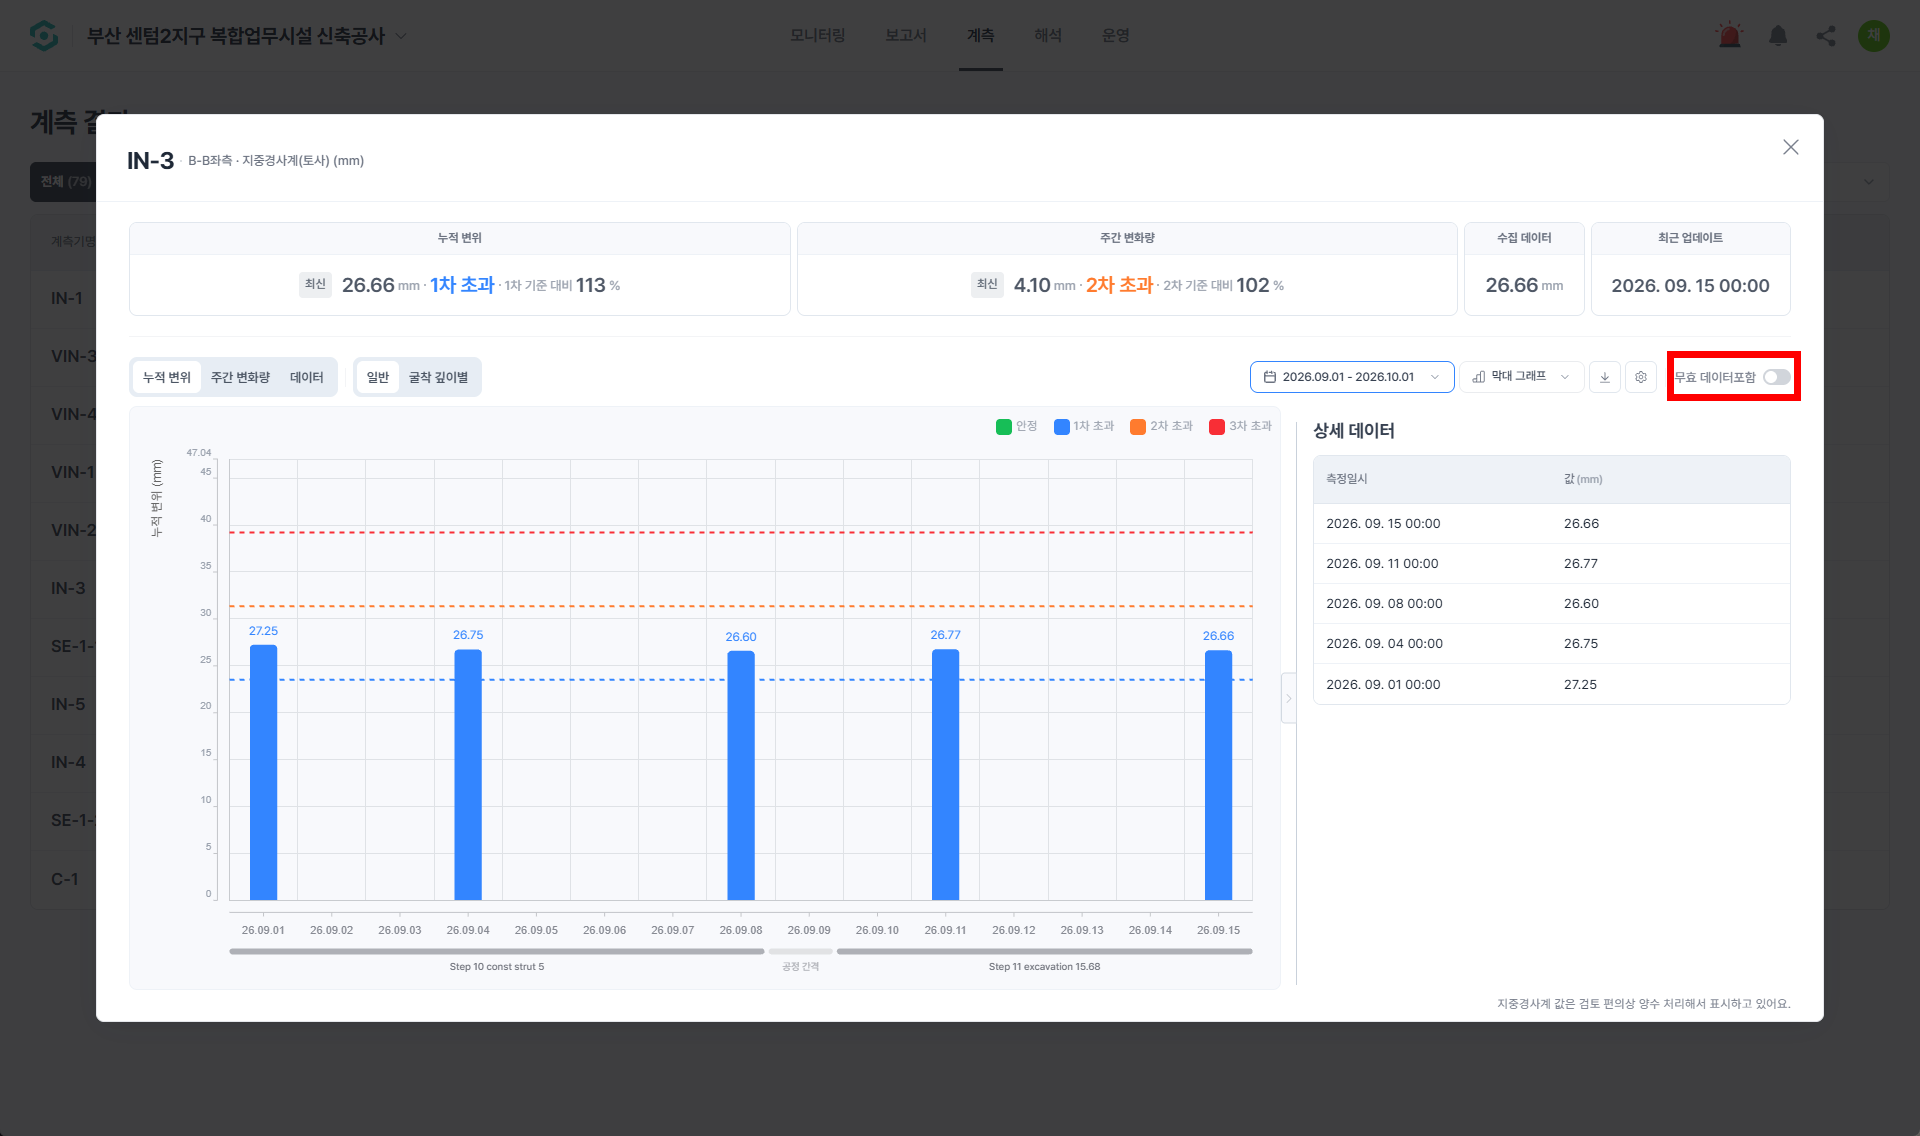Click the bar labeled 26.75
1920x1136 pixels.
[x=468, y=775]
